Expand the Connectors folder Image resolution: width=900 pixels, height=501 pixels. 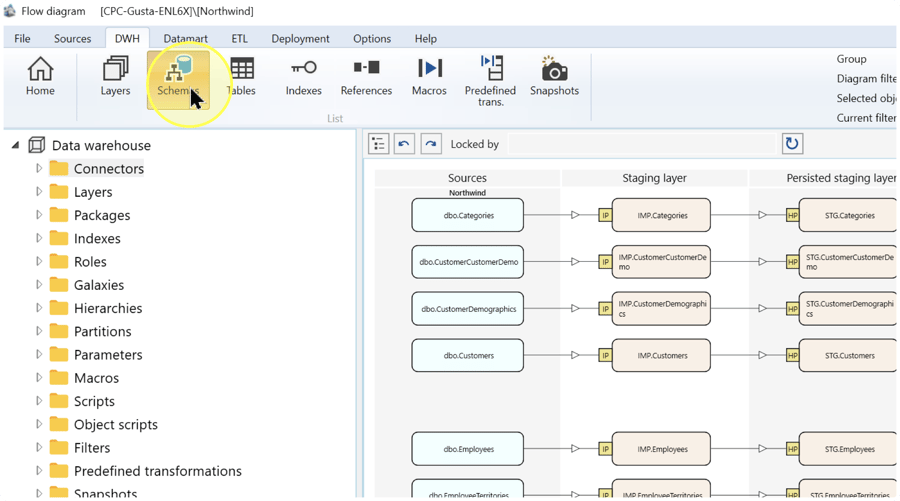(x=38, y=168)
